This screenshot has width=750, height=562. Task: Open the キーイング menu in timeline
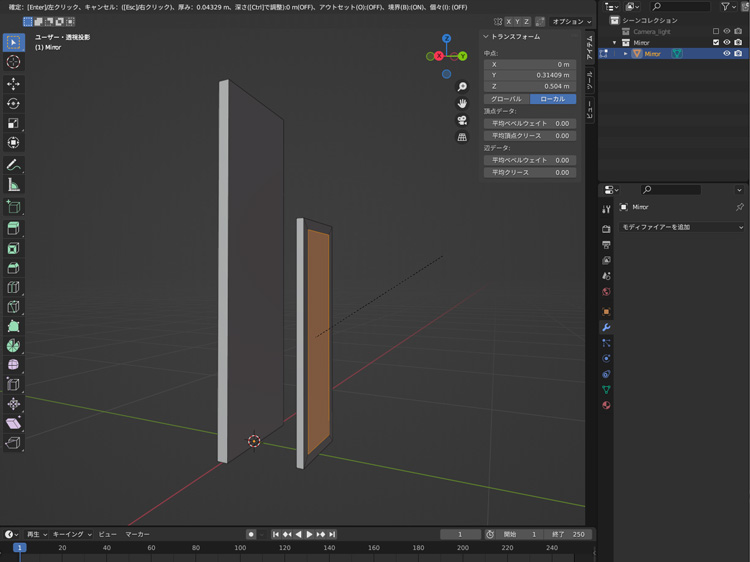(70, 534)
